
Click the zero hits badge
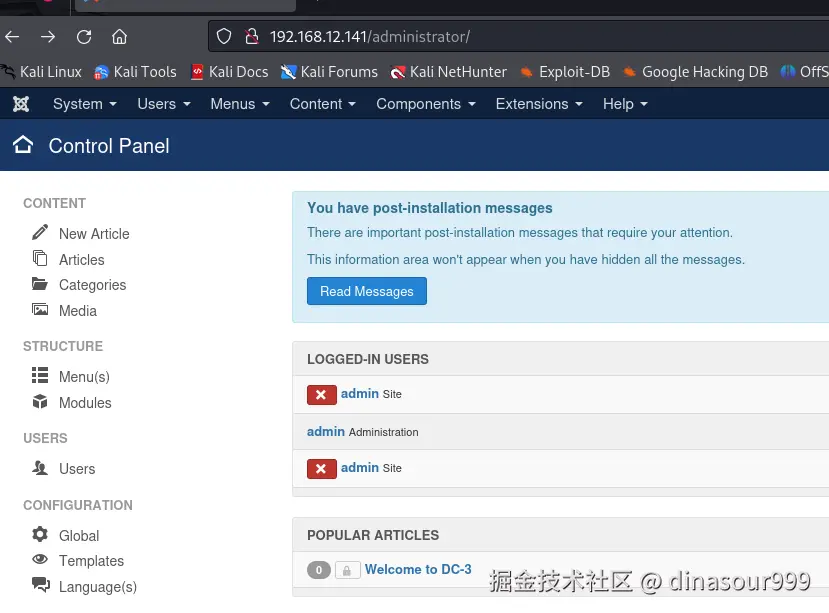pos(319,570)
